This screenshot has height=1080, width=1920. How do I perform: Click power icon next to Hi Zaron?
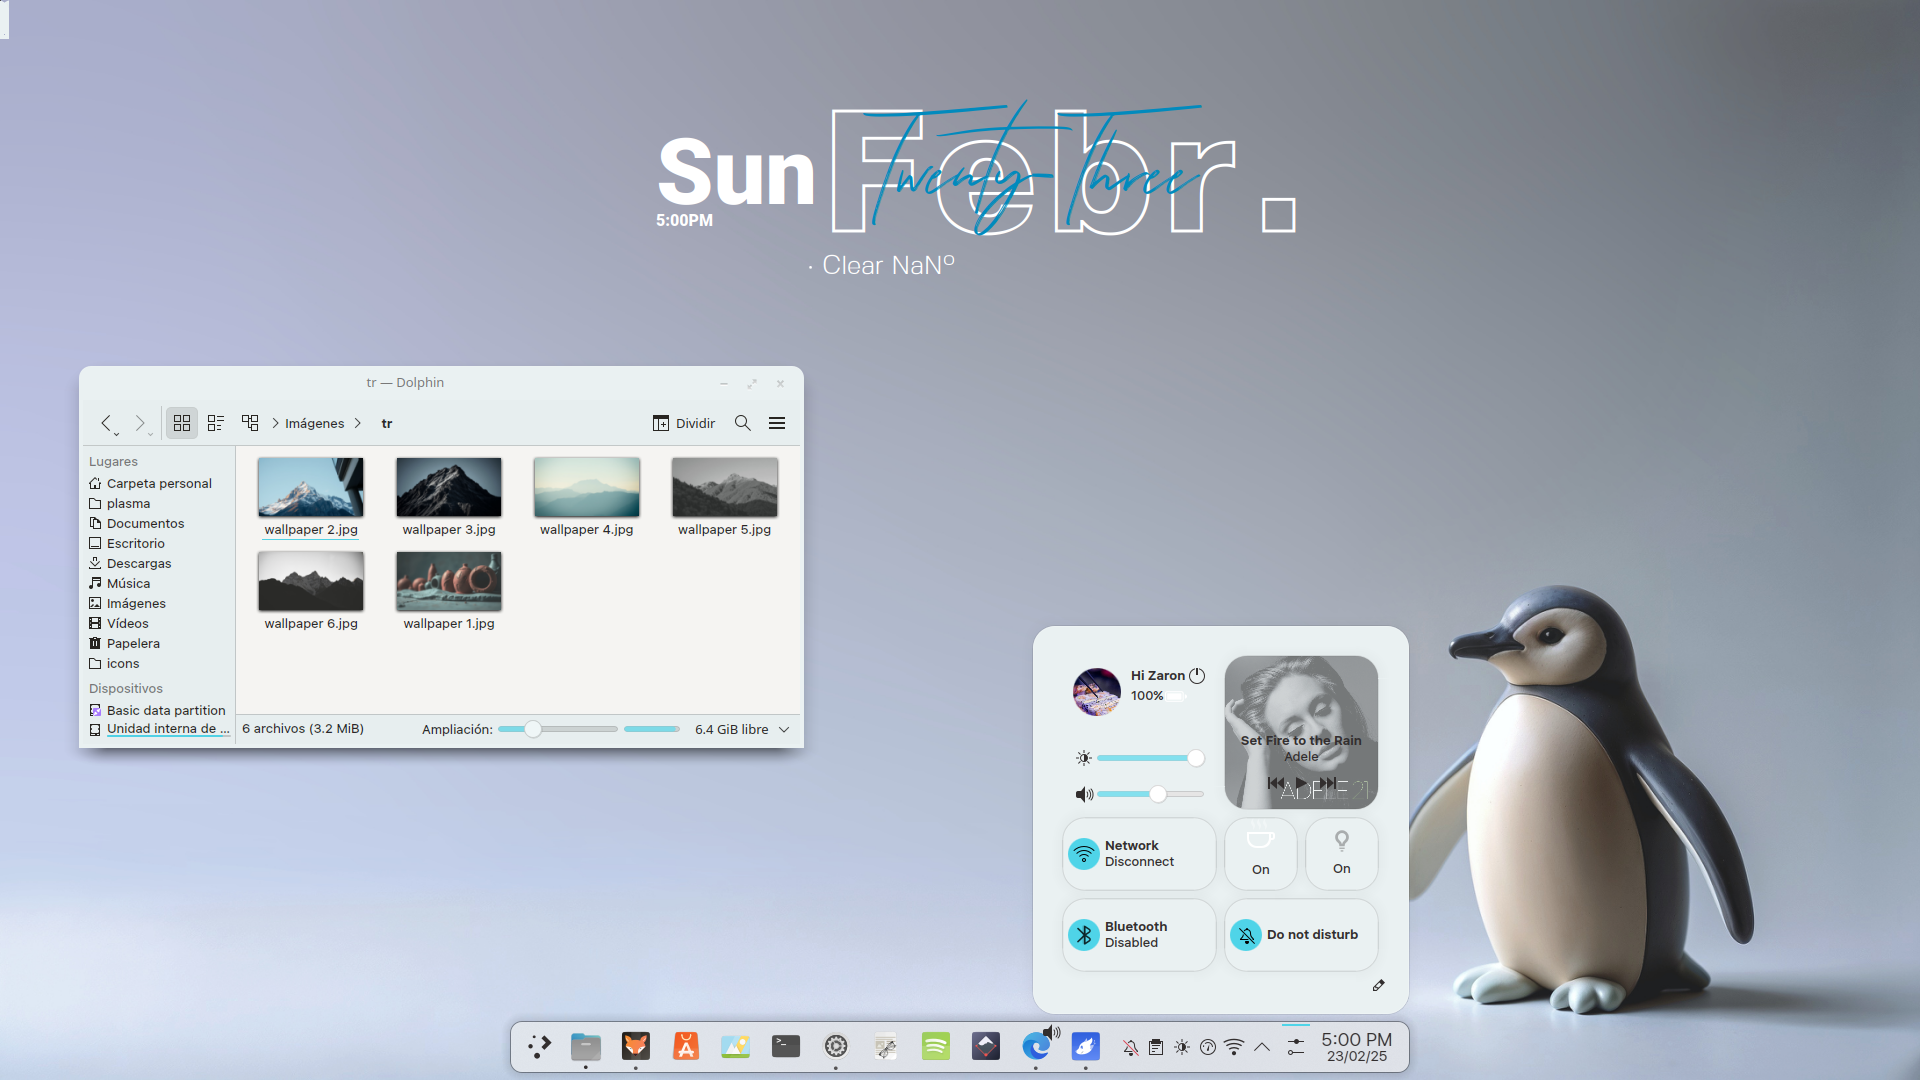pyautogui.click(x=1197, y=676)
